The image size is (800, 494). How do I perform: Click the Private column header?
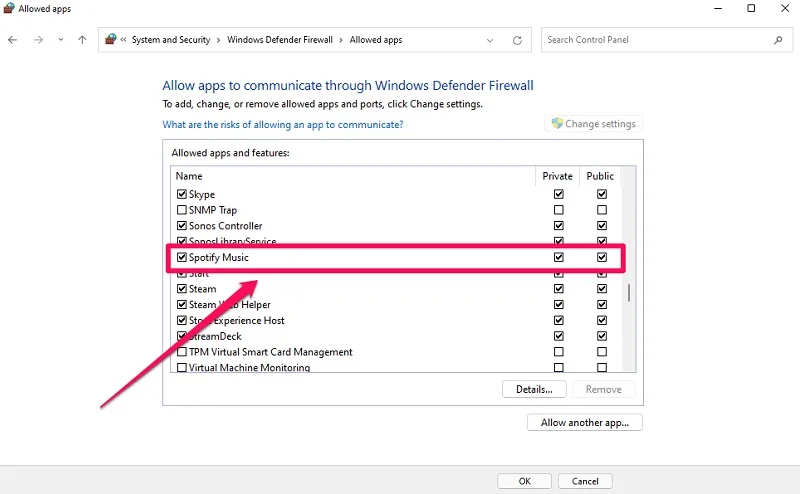click(557, 176)
